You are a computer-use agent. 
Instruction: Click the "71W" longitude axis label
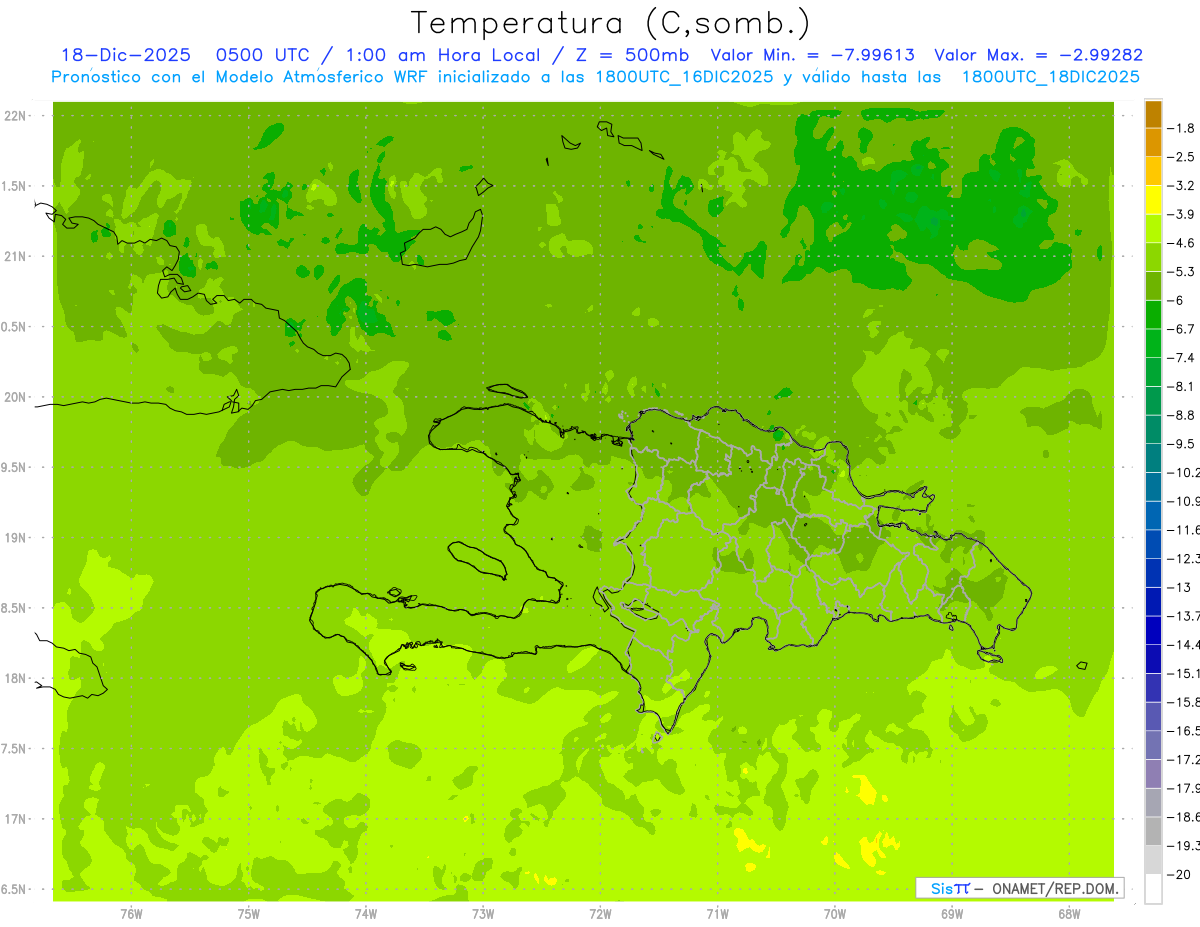[717, 914]
